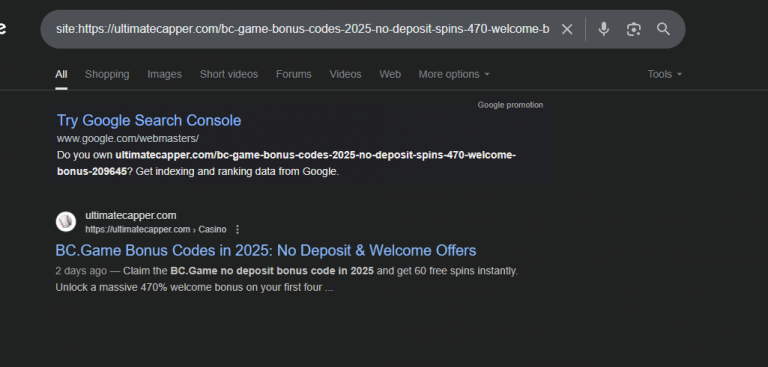Switch to the Shopping tab

pos(107,74)
